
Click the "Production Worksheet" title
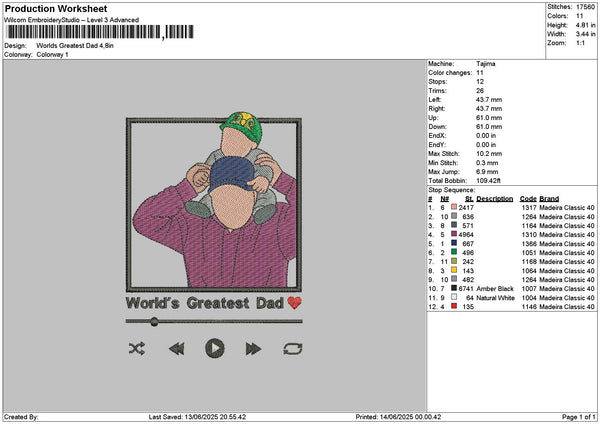click(56, 8)
